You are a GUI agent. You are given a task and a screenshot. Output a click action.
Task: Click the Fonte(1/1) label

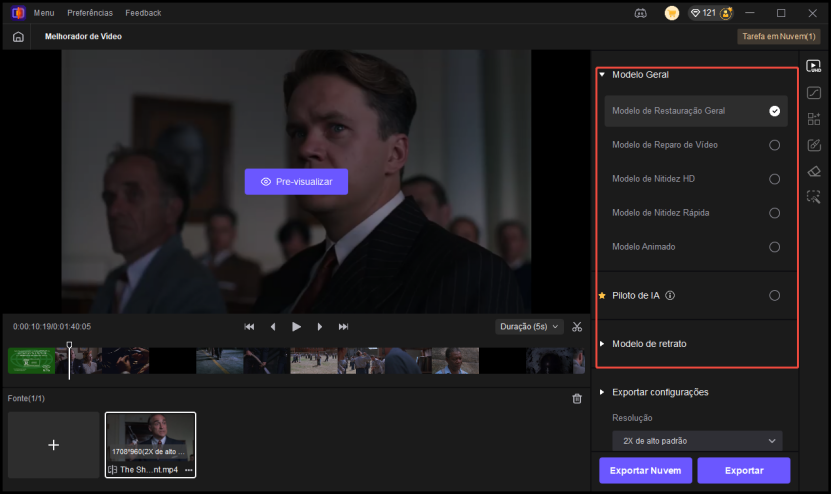tap(26, 399)
